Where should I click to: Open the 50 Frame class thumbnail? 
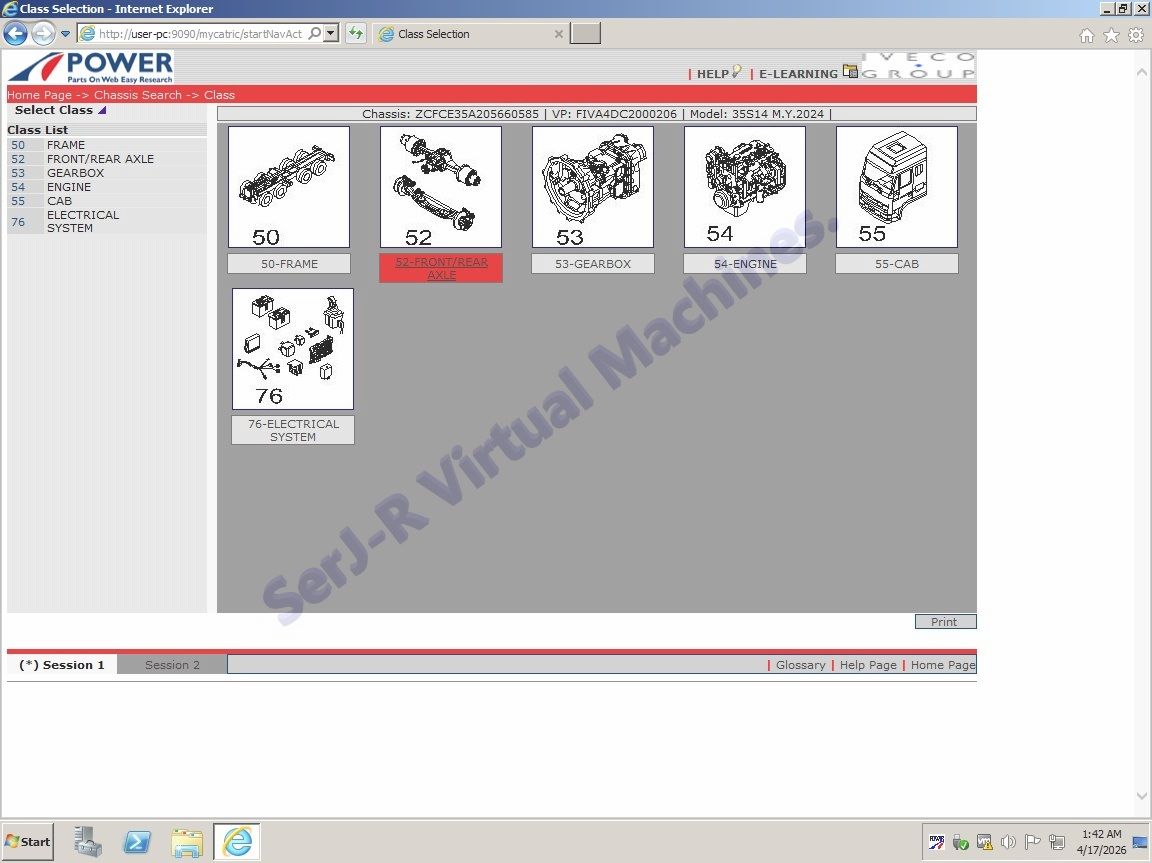[289, 187]
